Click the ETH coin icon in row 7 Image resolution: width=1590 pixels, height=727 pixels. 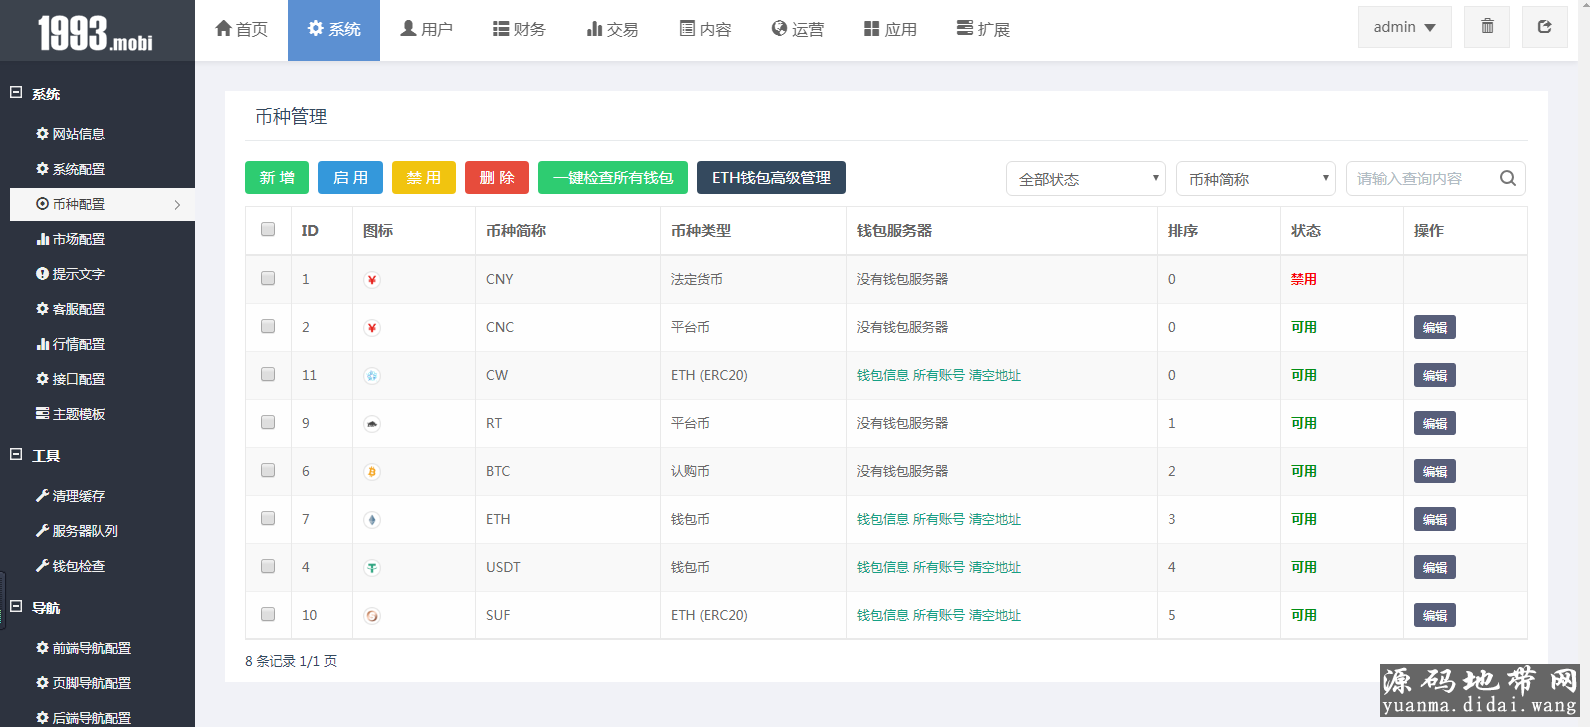pos(372,520)
